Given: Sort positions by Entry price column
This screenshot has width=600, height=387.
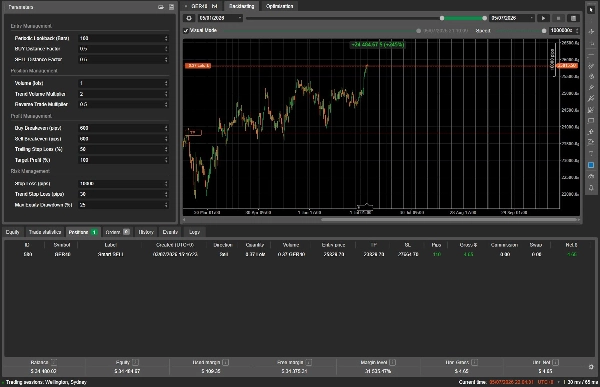Looking at the screenshot, I should (333, 245).
